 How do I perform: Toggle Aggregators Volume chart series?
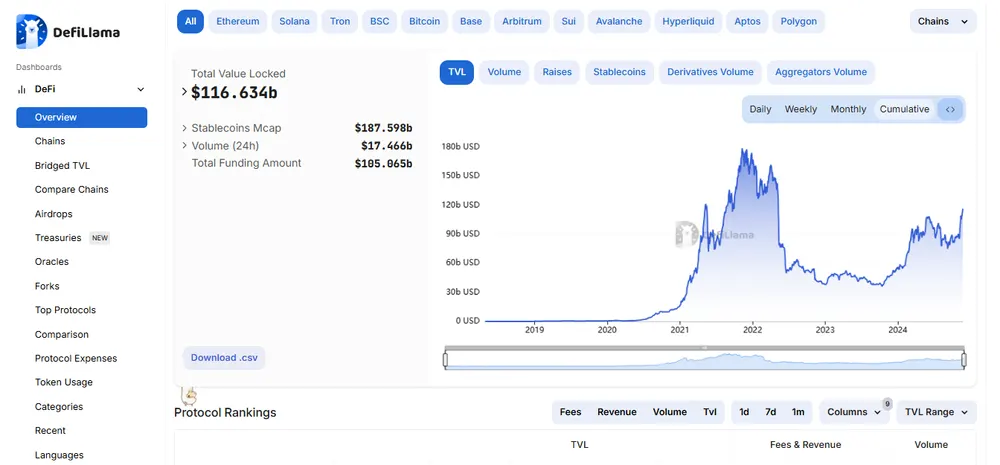[x=821, y=72]
